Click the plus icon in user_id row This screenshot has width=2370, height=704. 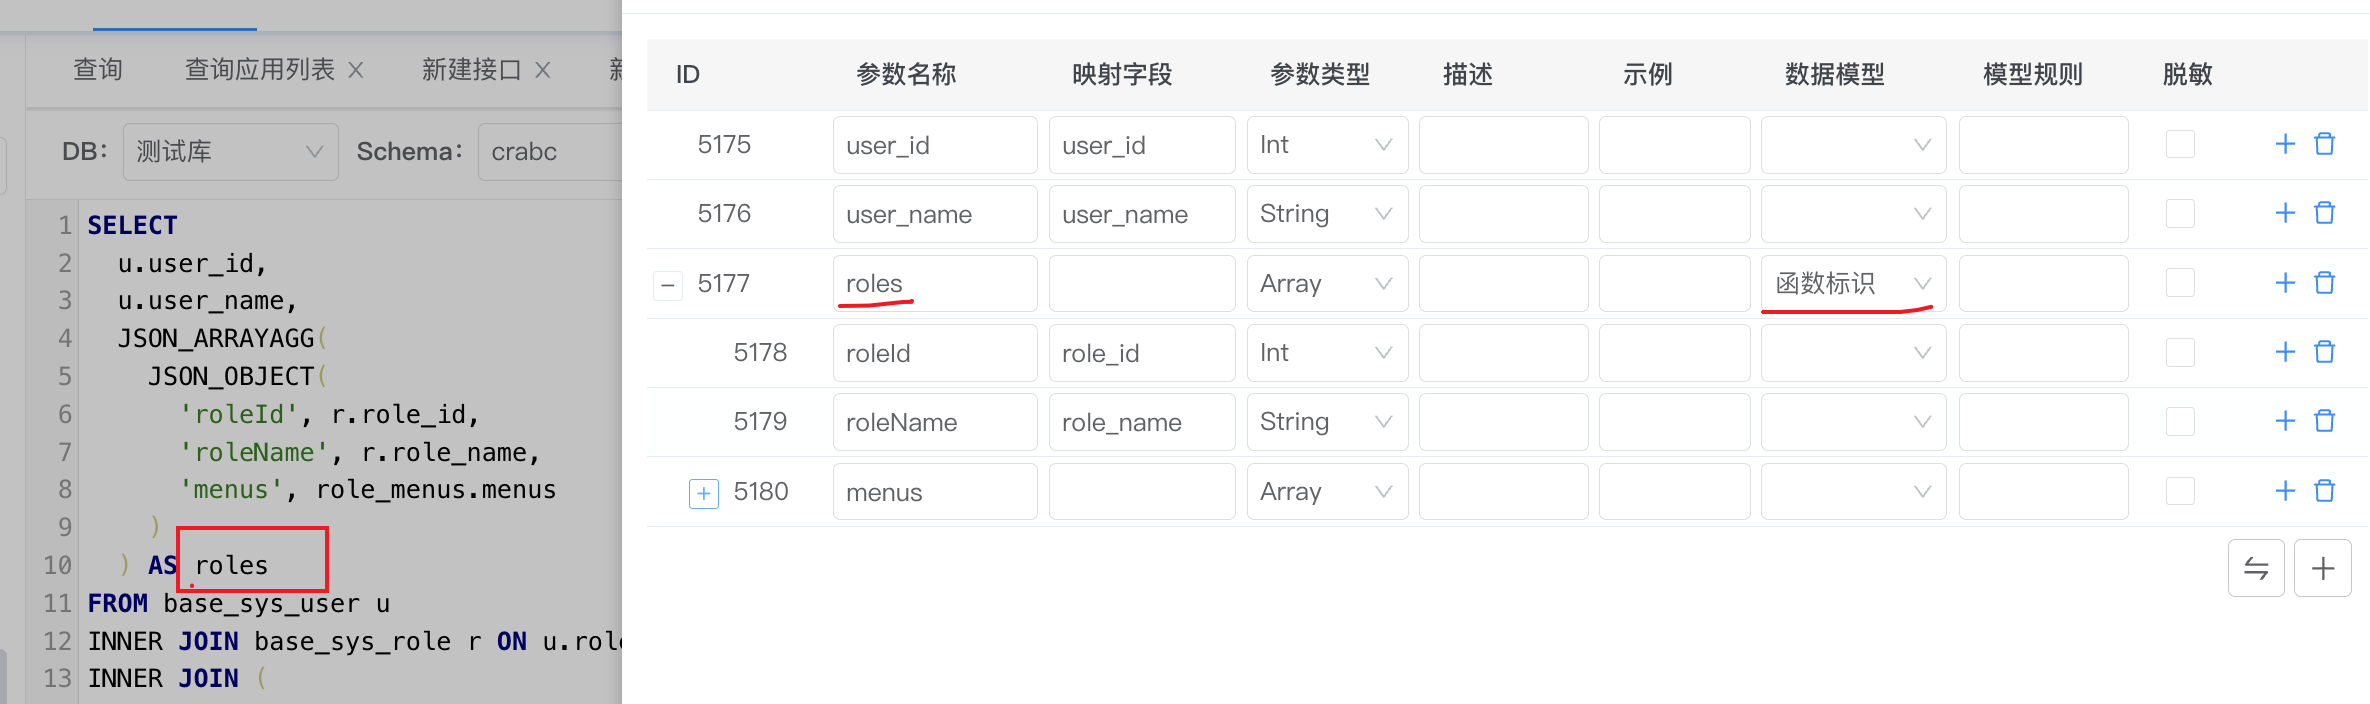[2285, 144]
